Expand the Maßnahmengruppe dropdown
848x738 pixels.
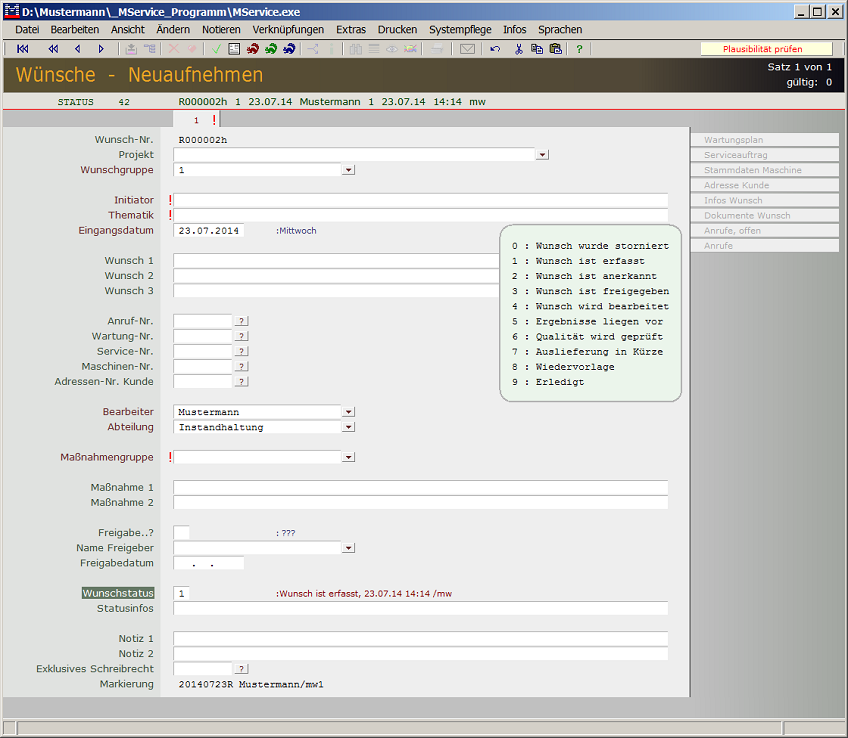tap(348, 457)
